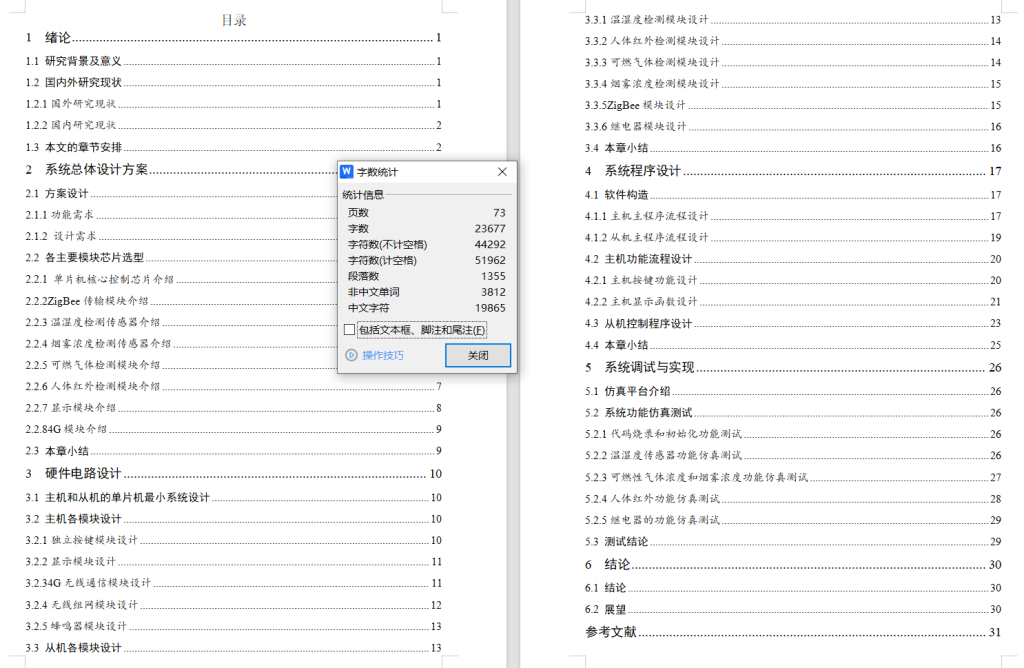1024x668 pixels.
Task: Click the play icon beside 操作技巧
Action: tap(351, 354)
